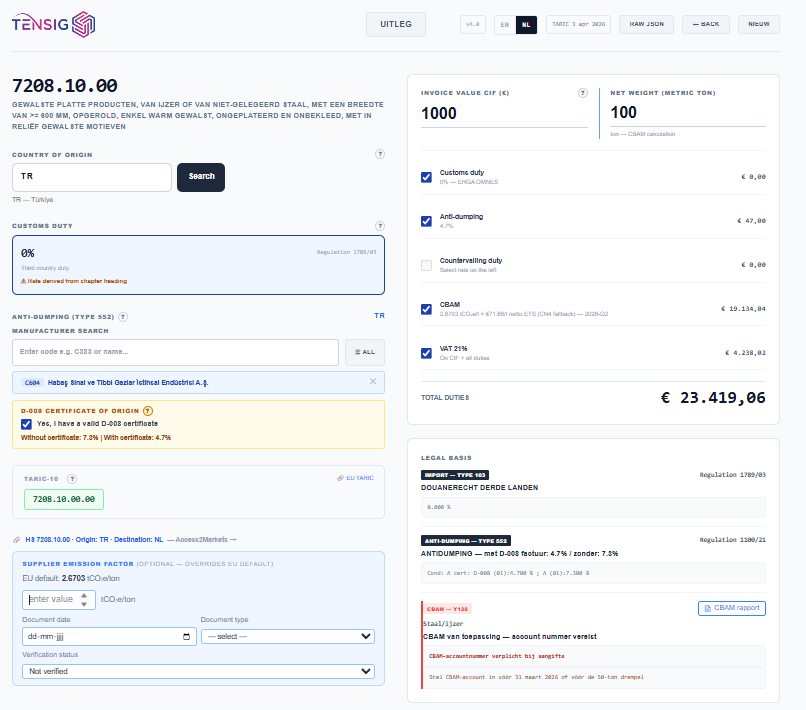Click the calendar icon in Document date field
Viewport: 806px width, 710px height.
(x=186, y=636)
